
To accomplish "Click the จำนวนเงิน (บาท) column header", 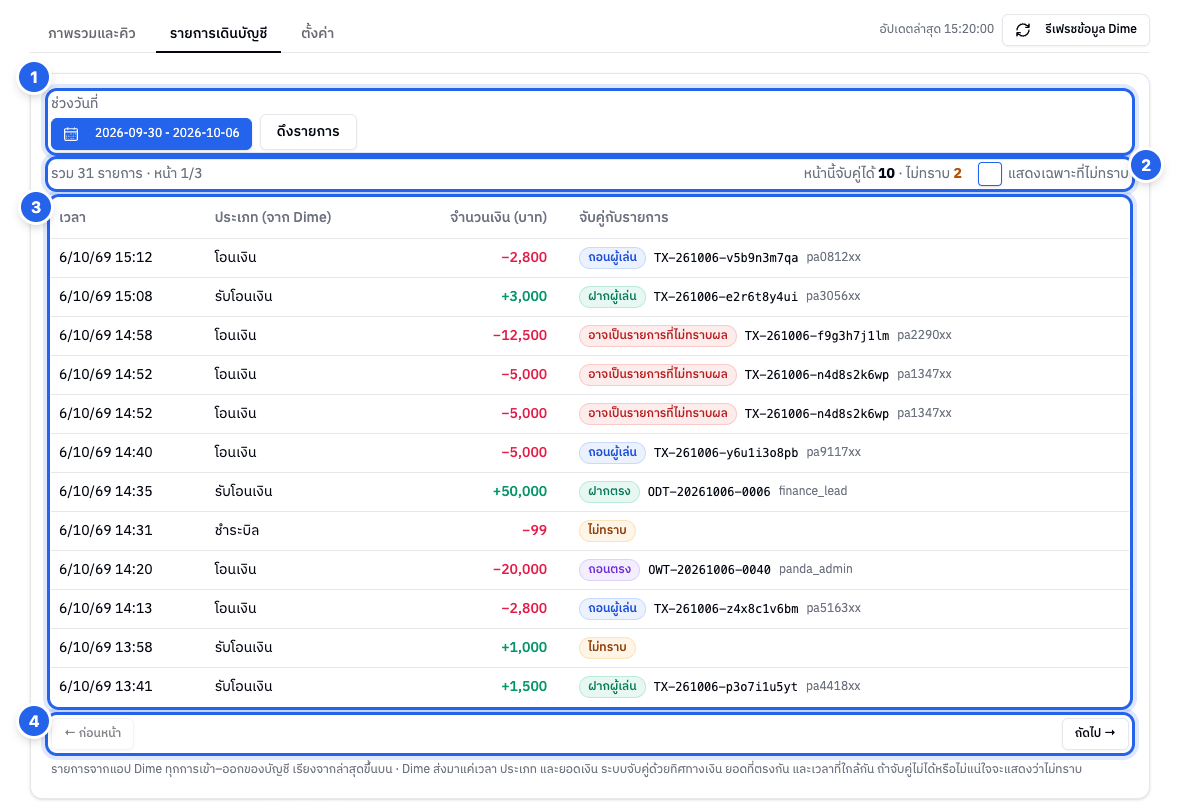I will click(498, 217).
